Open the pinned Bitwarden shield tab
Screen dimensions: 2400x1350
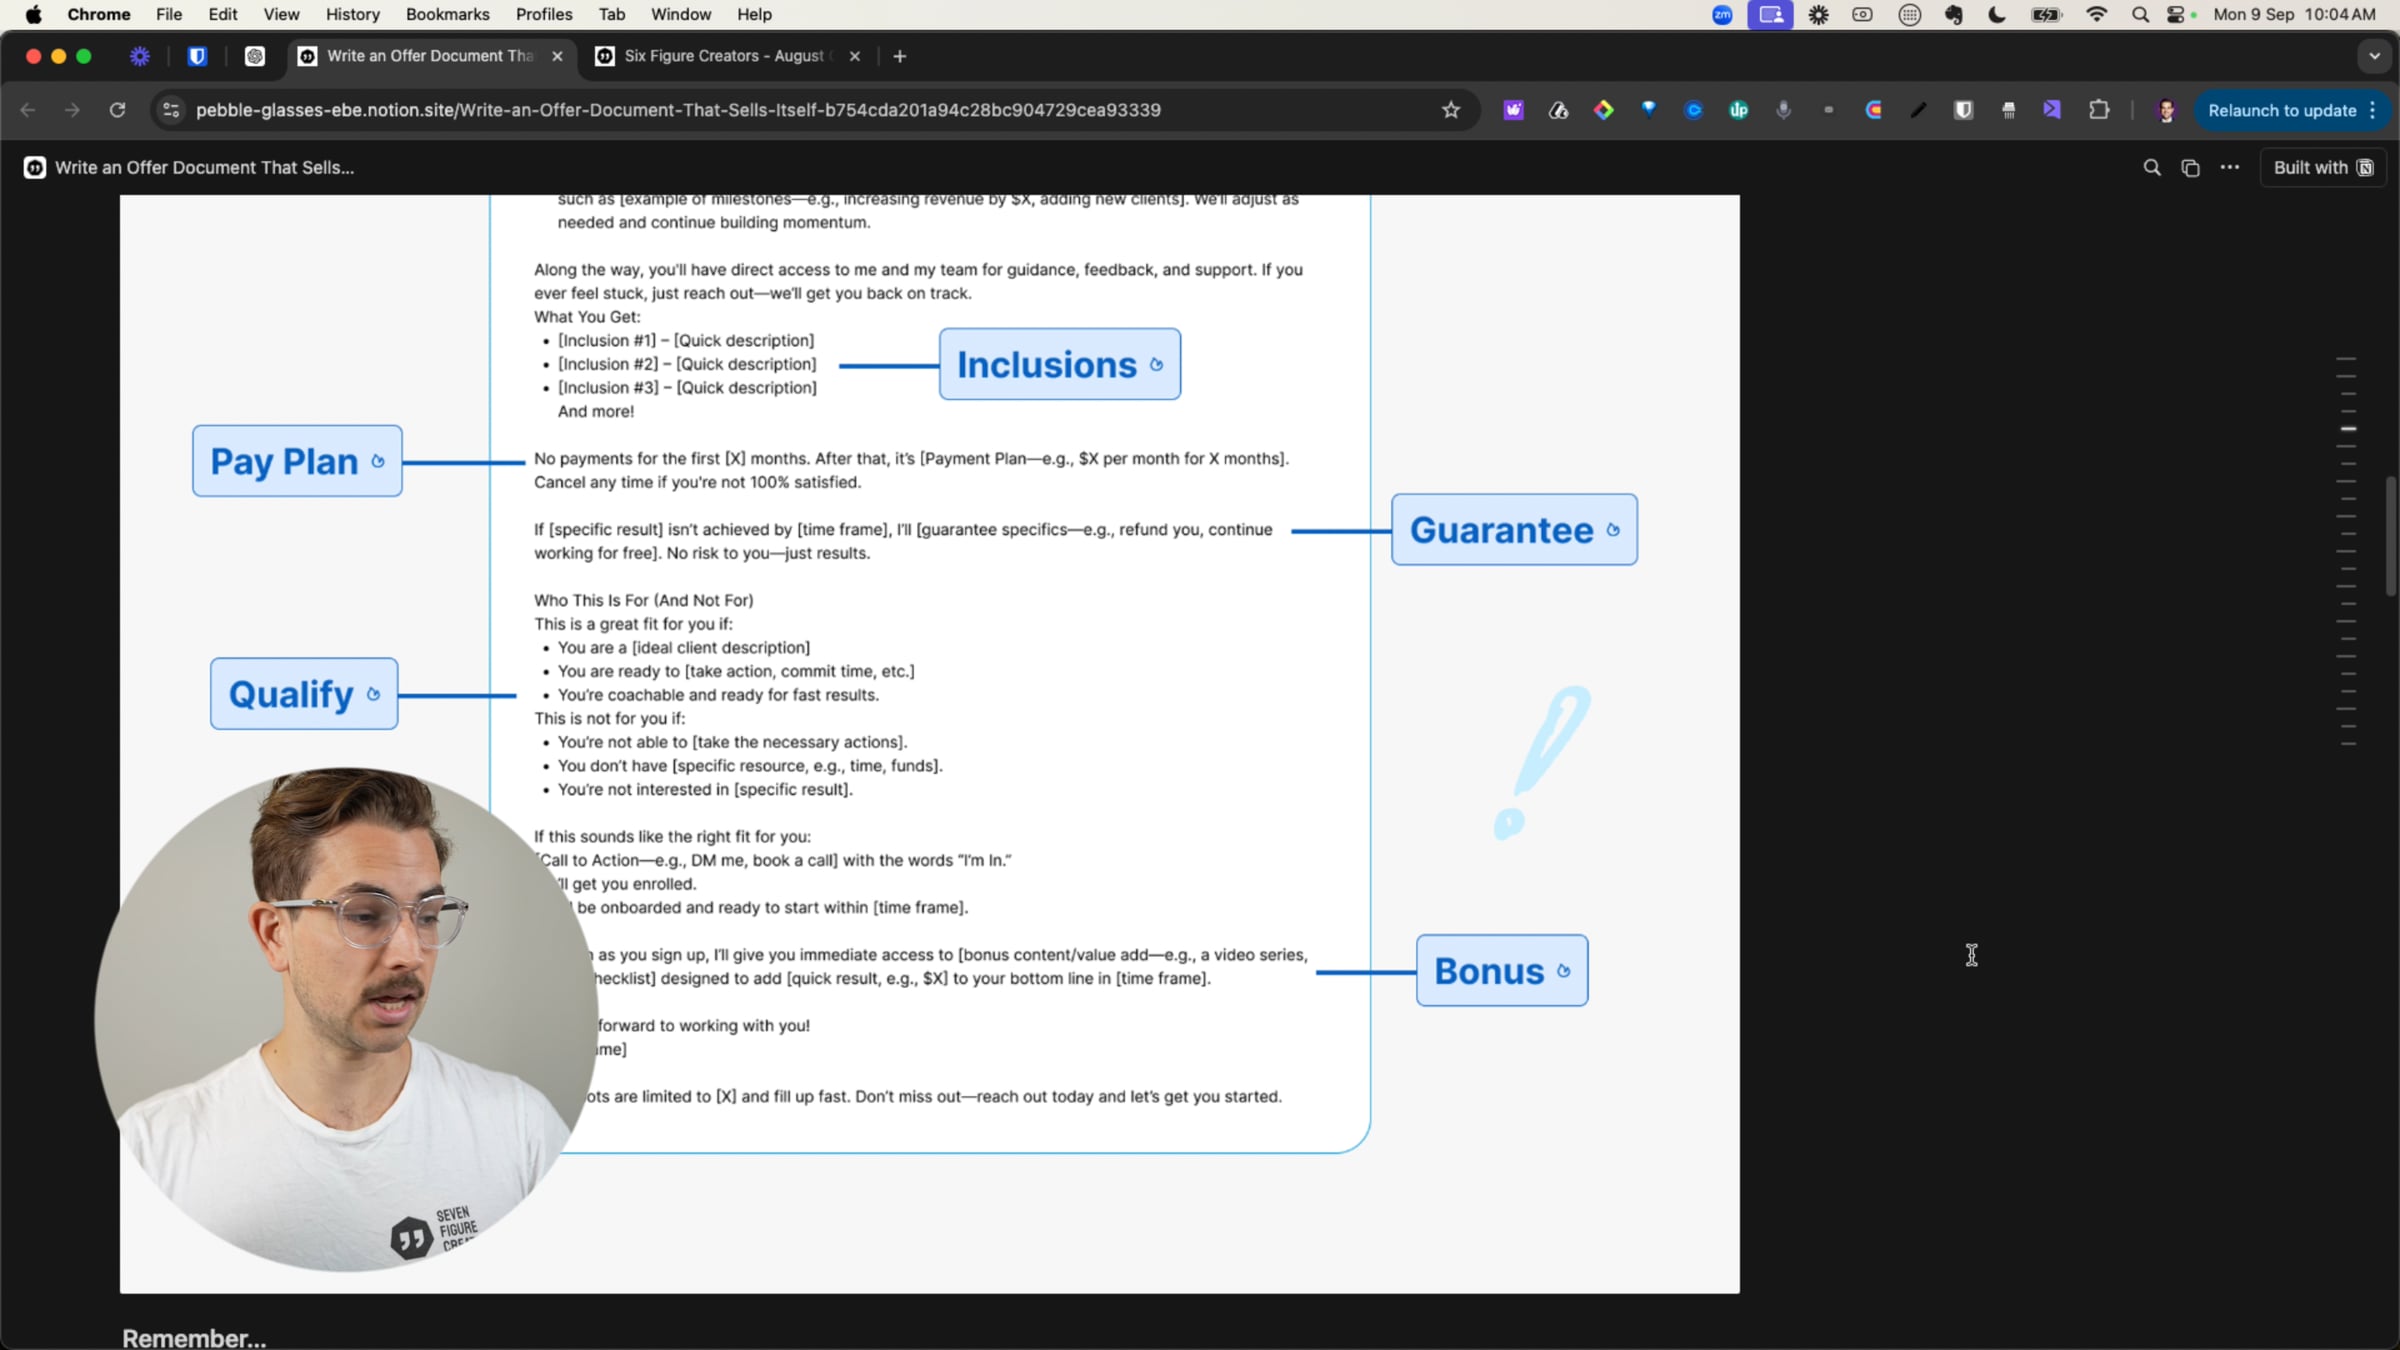coord(197,57)
